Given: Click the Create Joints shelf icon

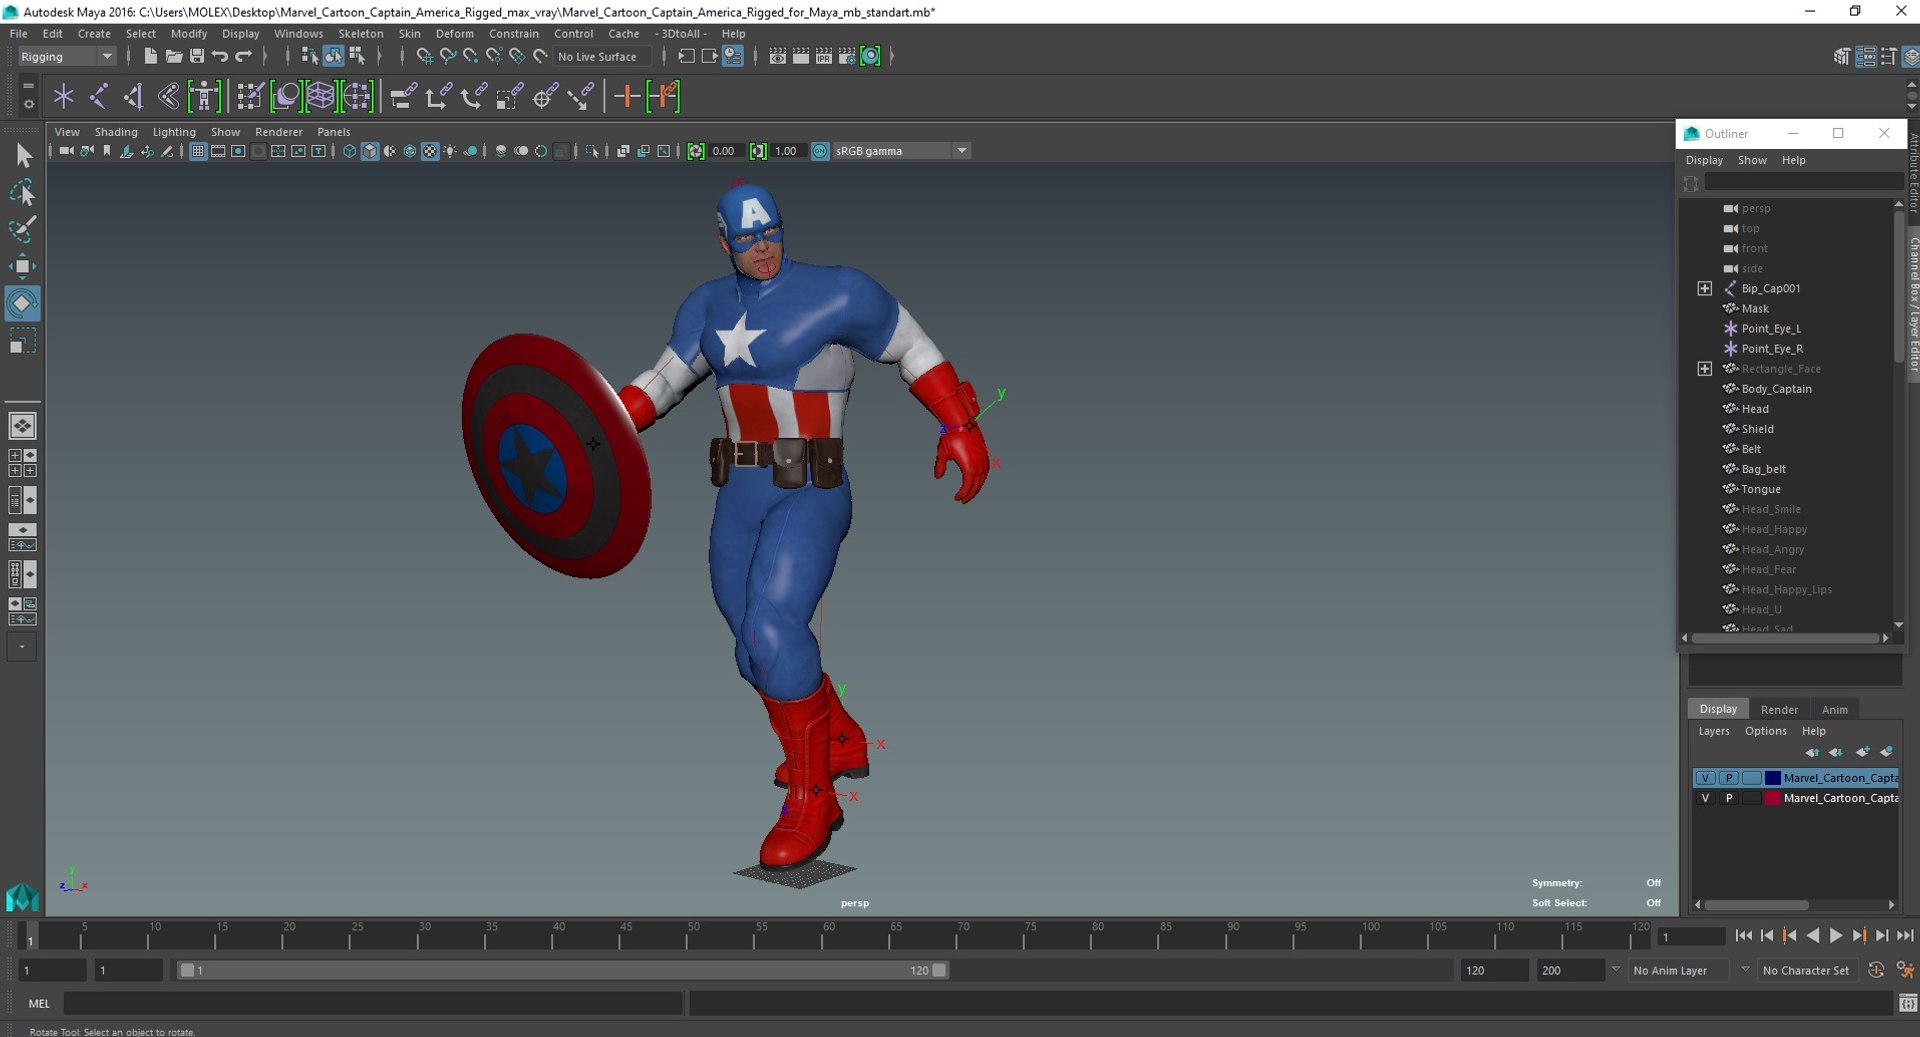Looking at the screenshot, I should (99, 96).
